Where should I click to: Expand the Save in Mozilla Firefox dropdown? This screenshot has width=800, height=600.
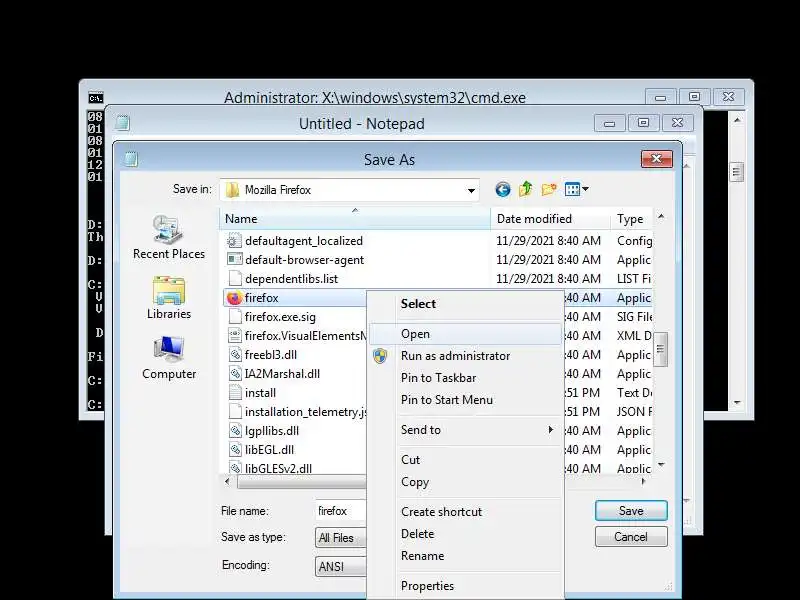coord(471,190)
